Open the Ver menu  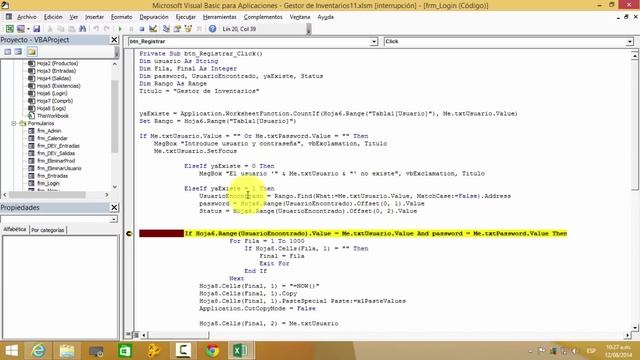pos(74,17)
